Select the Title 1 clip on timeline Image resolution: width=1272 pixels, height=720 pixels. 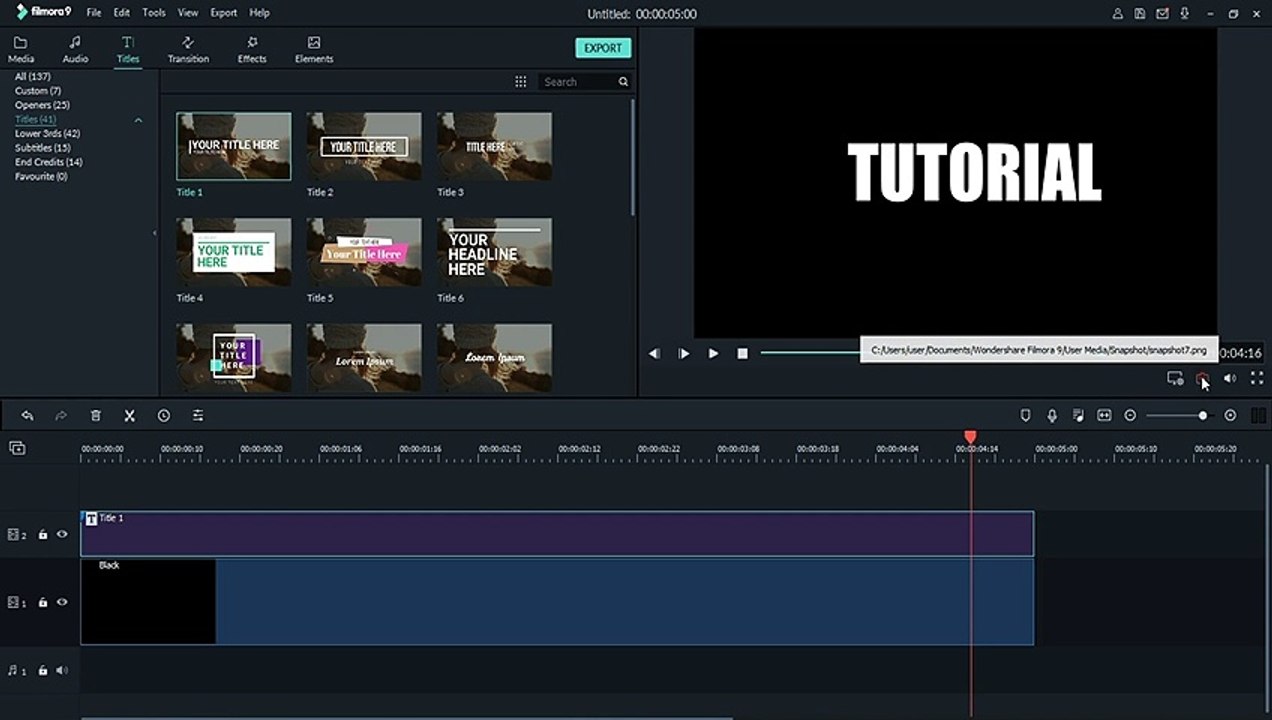point(557,534)
